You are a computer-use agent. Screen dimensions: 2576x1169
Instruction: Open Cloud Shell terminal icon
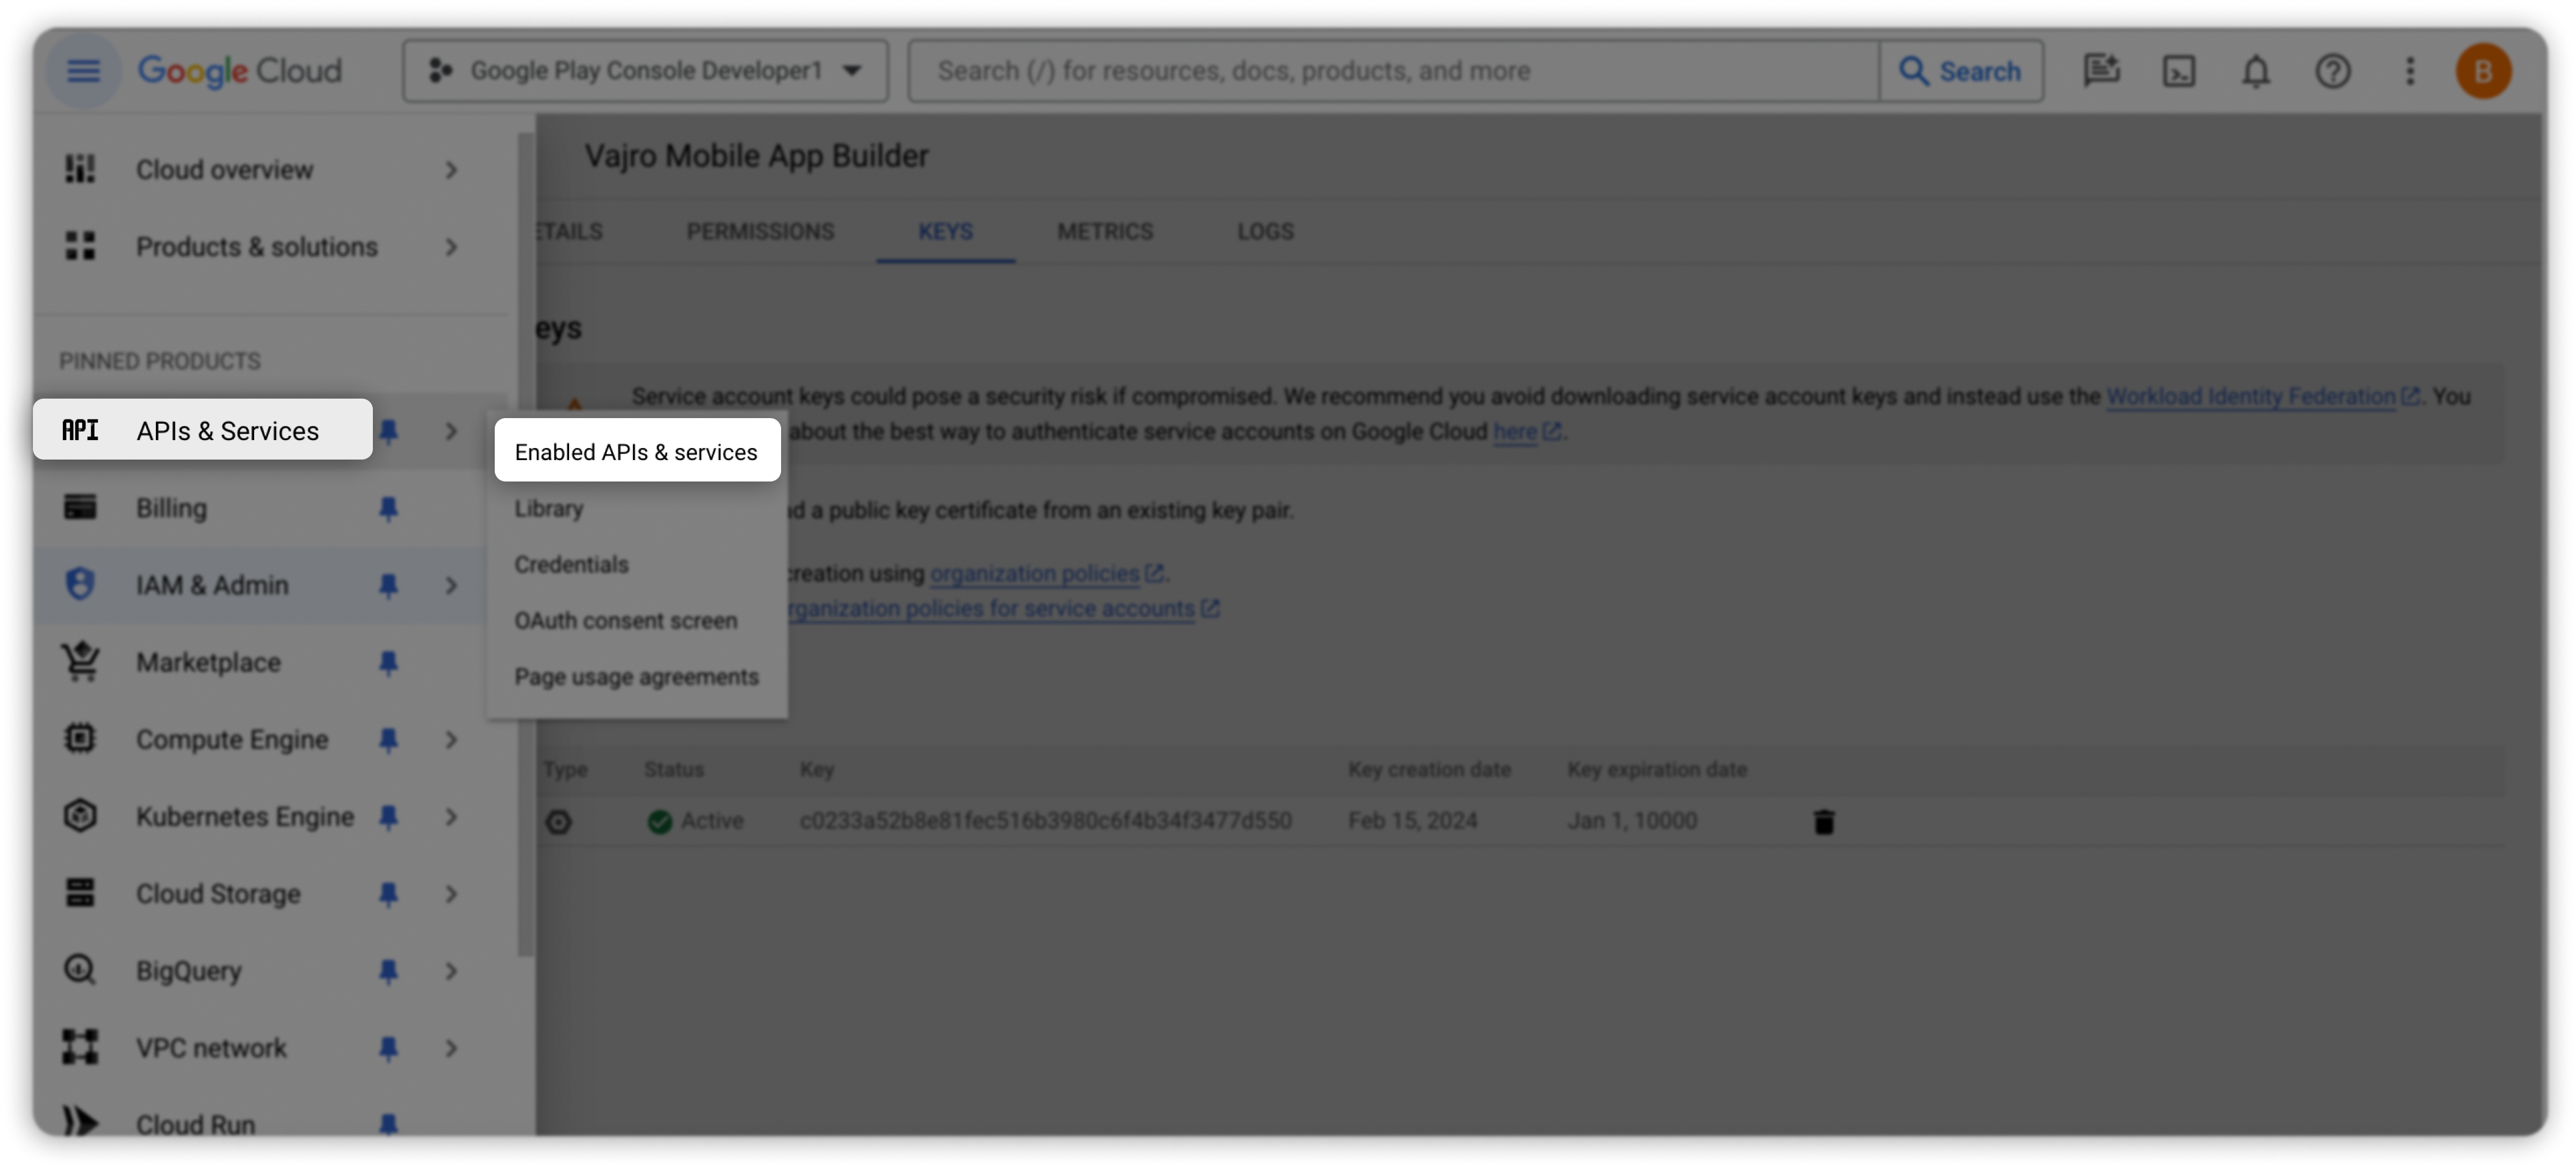[x=2178, y=71]
